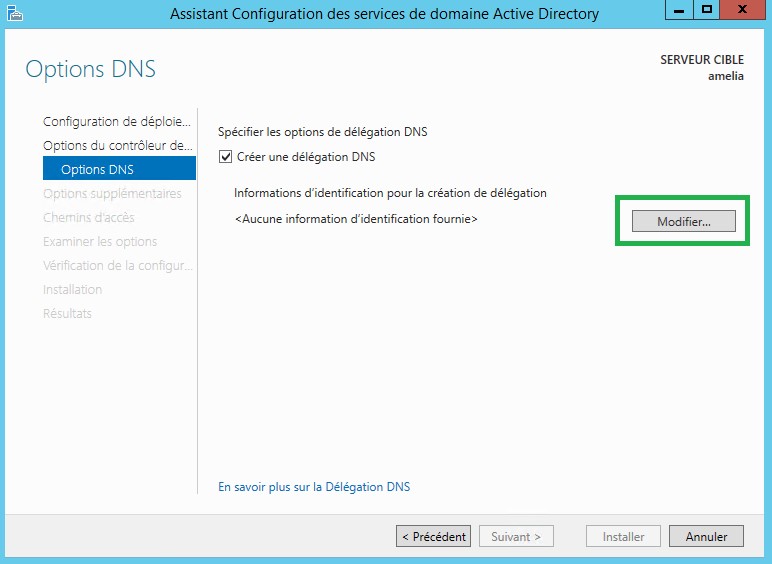This screenshot has width=772, height=564.
Task: Click the Suivant button
Action: coord(516,537)
